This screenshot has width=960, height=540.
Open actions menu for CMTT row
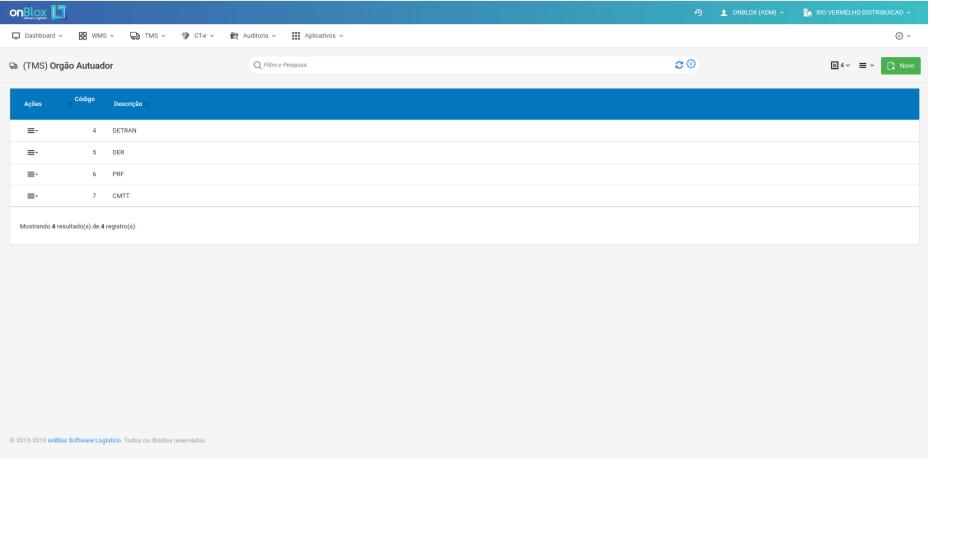[32, 196]
